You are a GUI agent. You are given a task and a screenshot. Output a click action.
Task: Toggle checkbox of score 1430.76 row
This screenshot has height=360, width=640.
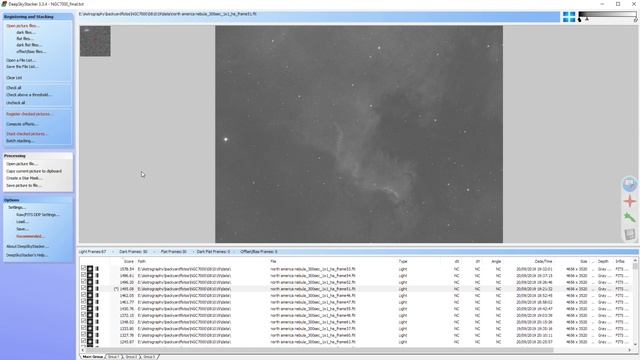point(83,308)
